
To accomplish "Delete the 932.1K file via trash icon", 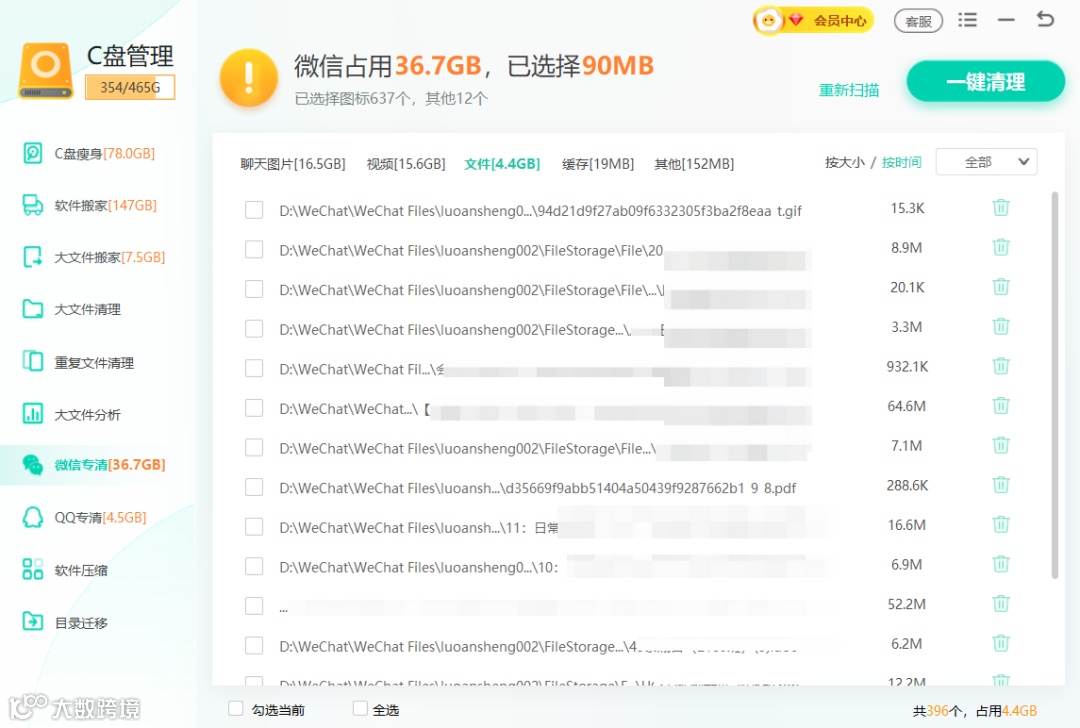I will click(1001, 366).
